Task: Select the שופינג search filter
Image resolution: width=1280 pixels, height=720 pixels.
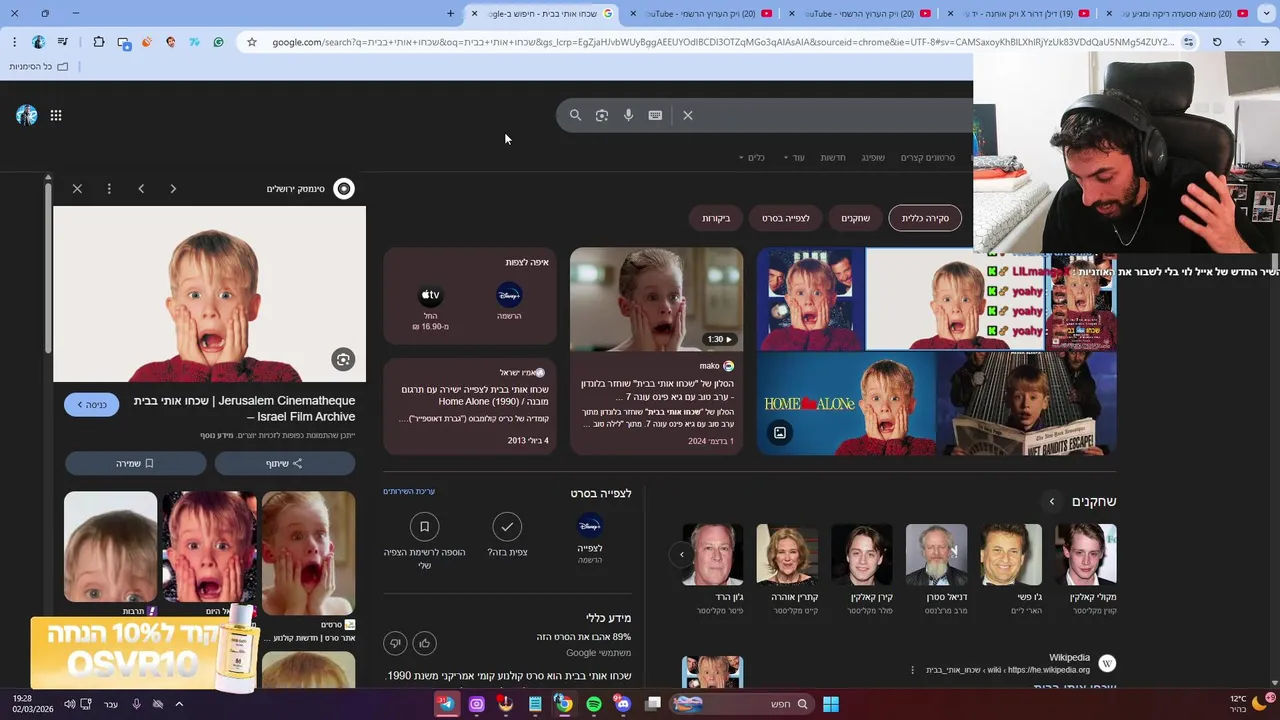Action: [x=873, y=158]
